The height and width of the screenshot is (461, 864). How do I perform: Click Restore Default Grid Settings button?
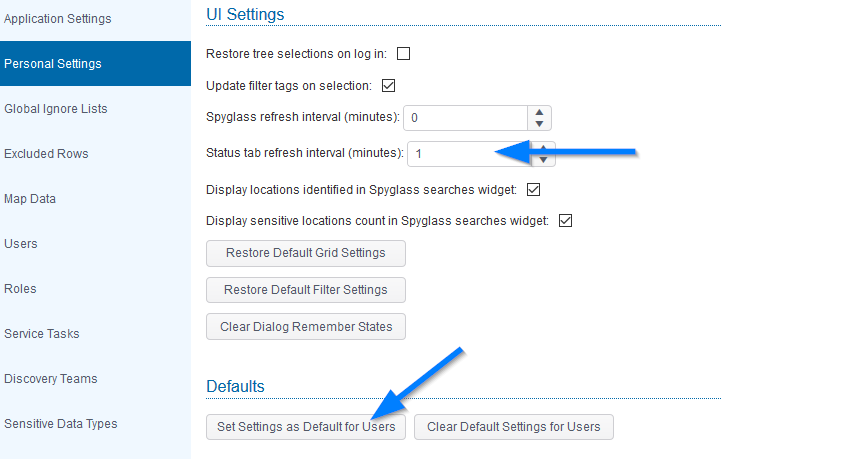[305, 253]
